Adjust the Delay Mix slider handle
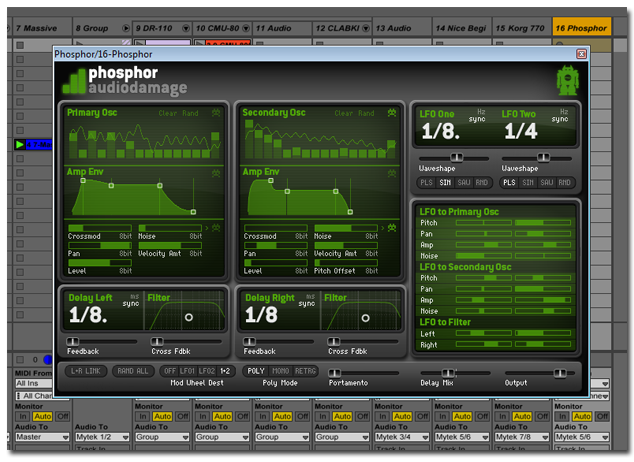The height and width of the screenshot is (462, 634). (448, 373)
